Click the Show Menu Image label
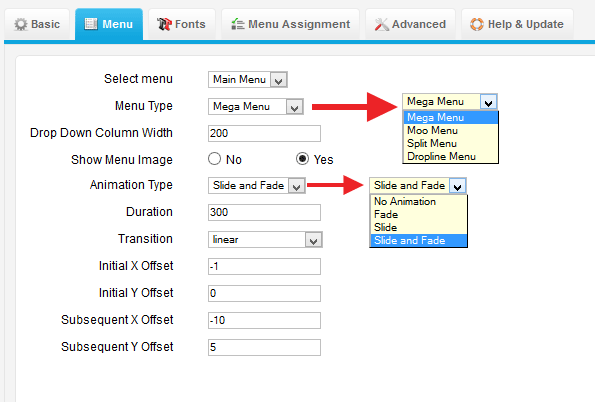 click(x=122, y=159)
